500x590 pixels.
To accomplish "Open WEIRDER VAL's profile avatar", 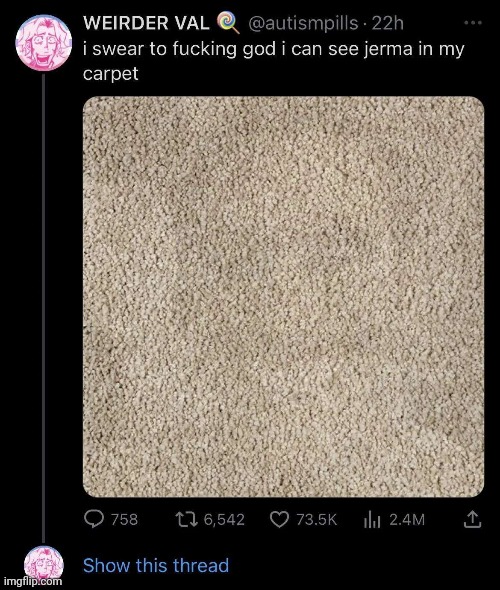I will coord(44,43).
